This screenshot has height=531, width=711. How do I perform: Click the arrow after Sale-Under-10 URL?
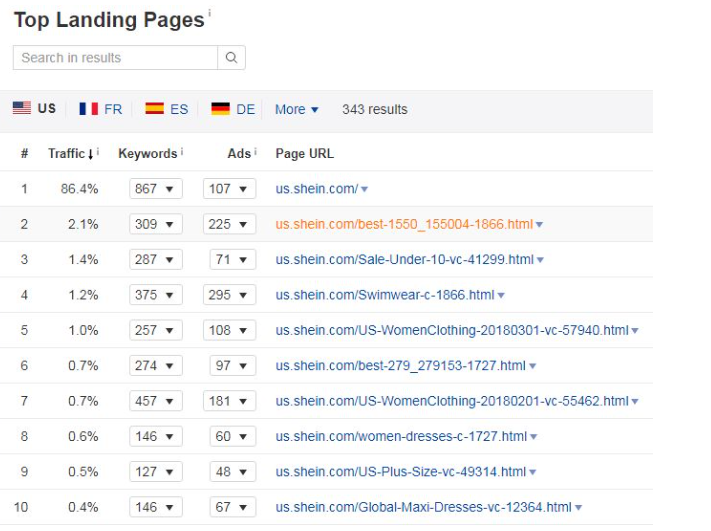[540, 260]
